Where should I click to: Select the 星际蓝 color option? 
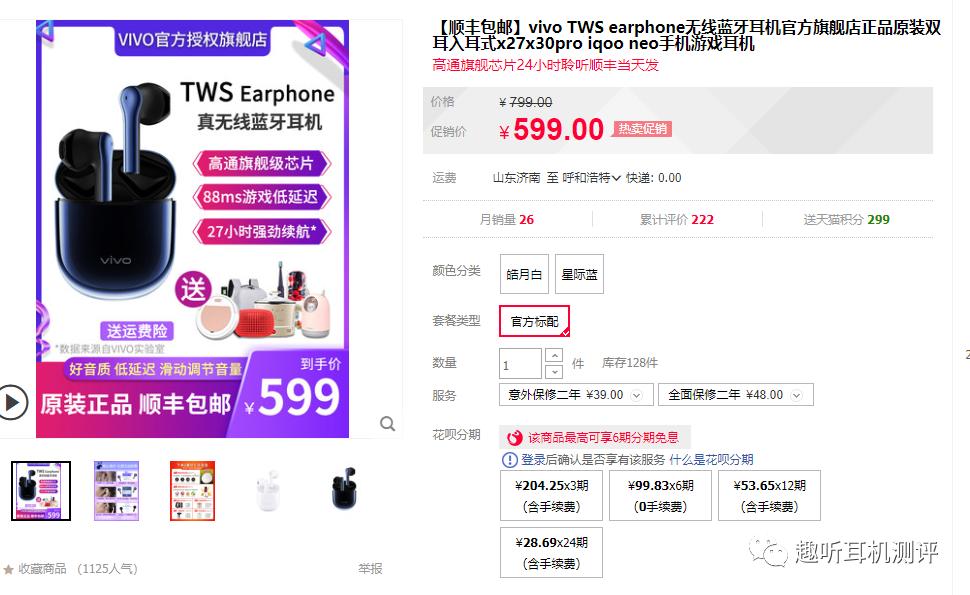[x=579, y=274]
